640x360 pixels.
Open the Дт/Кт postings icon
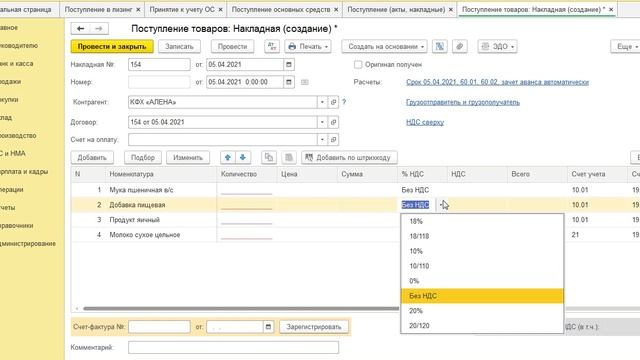tap(272, 47)
